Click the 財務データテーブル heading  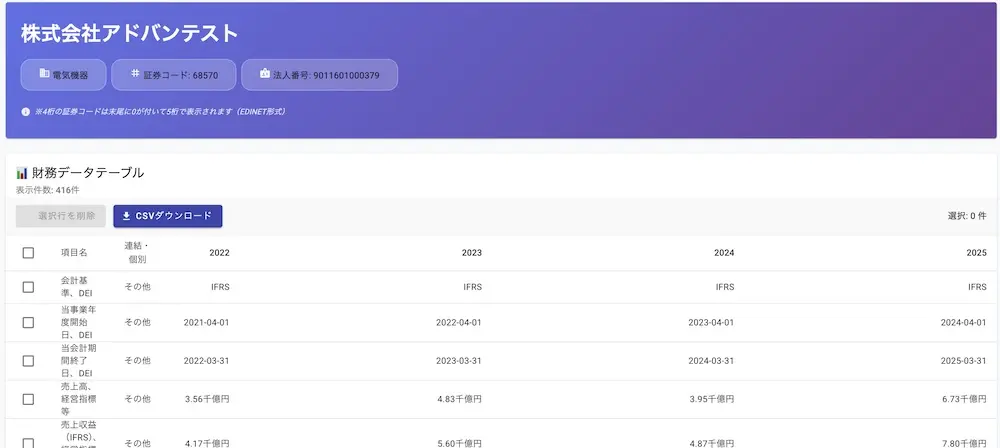point(88,173)
